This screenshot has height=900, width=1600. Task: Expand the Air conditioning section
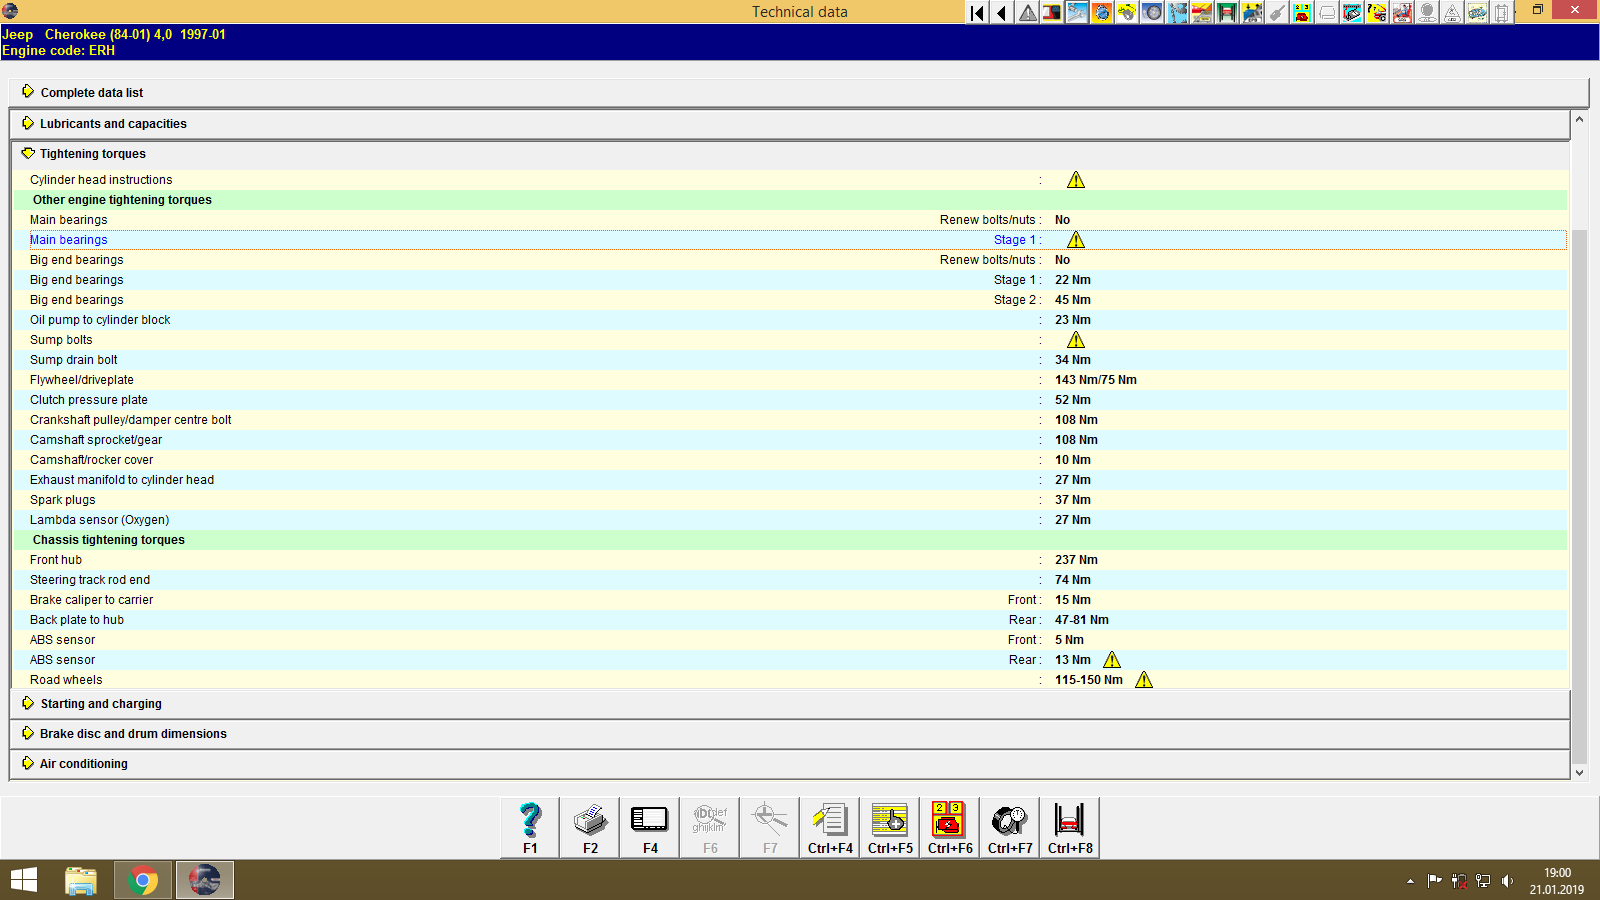83,763
